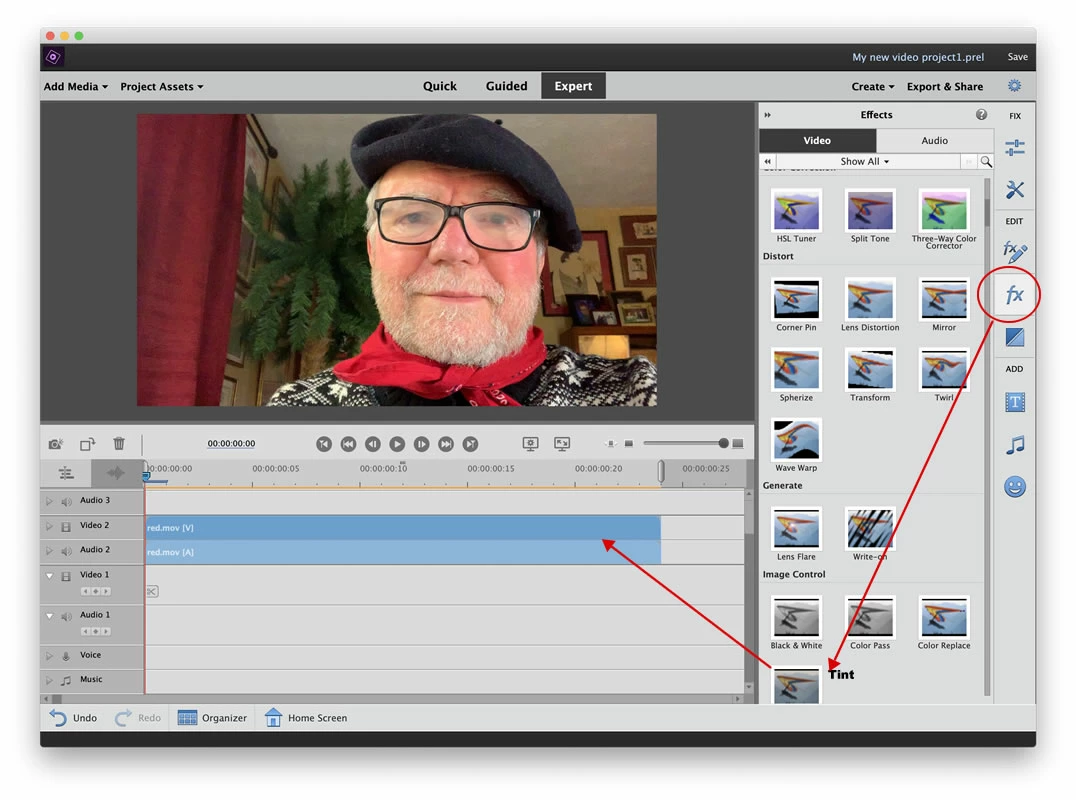Click the Rewind button
This screenshot has height=800, width=1076.
(348, 444)
